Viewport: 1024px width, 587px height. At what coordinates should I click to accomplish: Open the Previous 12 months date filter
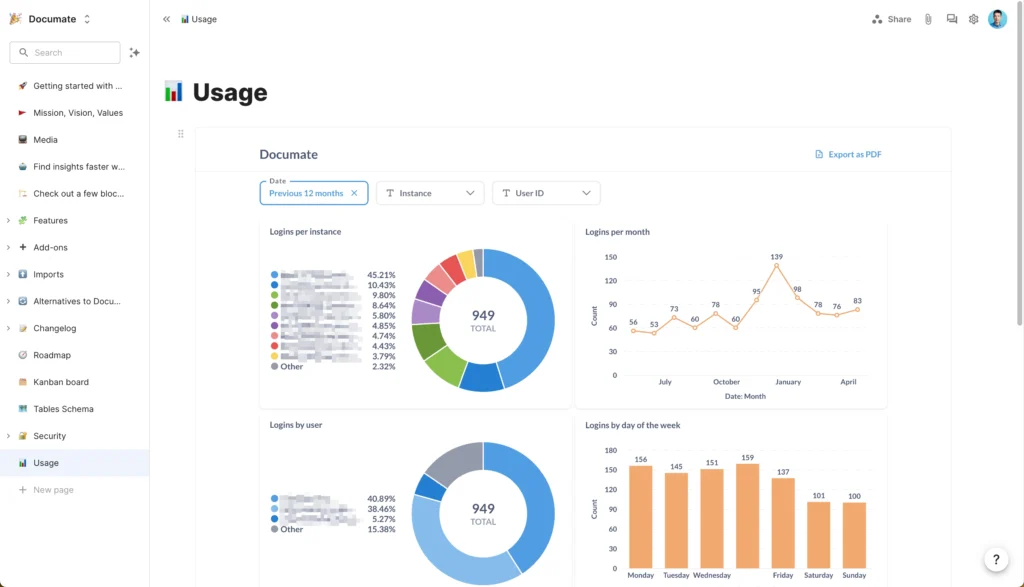pyautogui.click(x=306, y=193)
